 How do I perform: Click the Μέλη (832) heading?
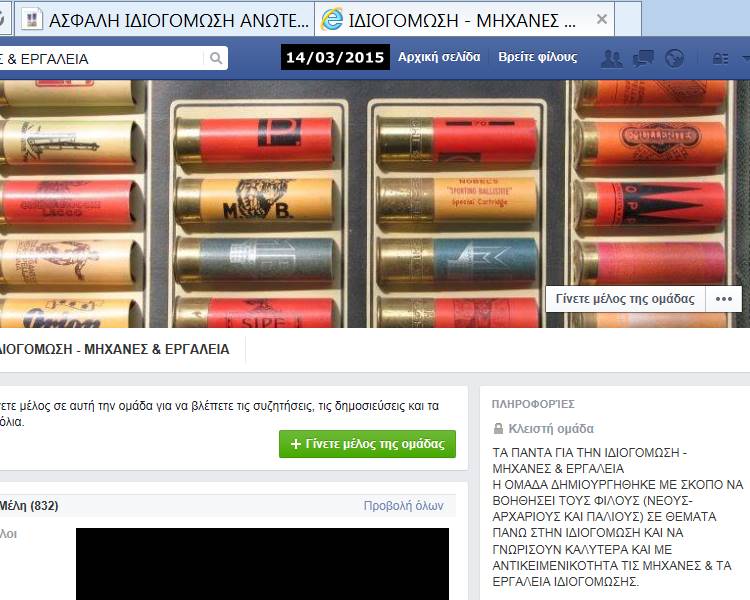tap(29, 506)
